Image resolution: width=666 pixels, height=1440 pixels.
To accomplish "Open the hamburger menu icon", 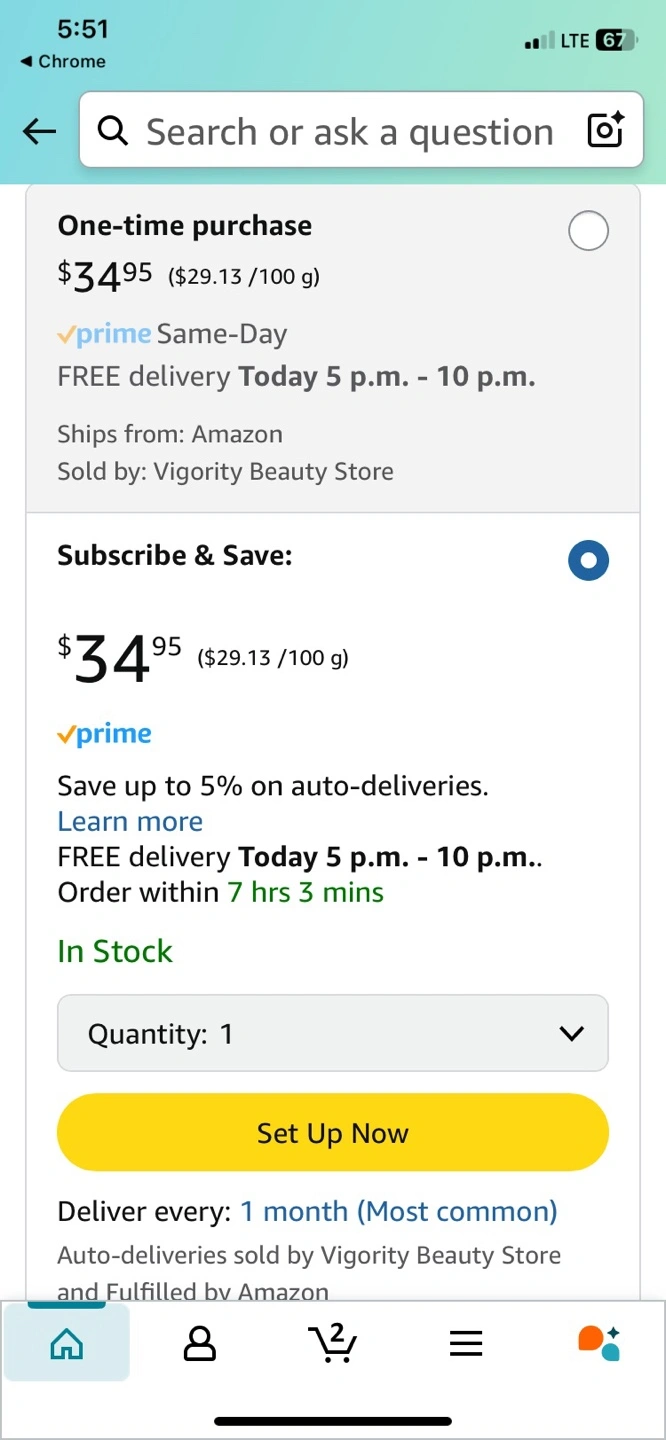I will click(466, 1343).
